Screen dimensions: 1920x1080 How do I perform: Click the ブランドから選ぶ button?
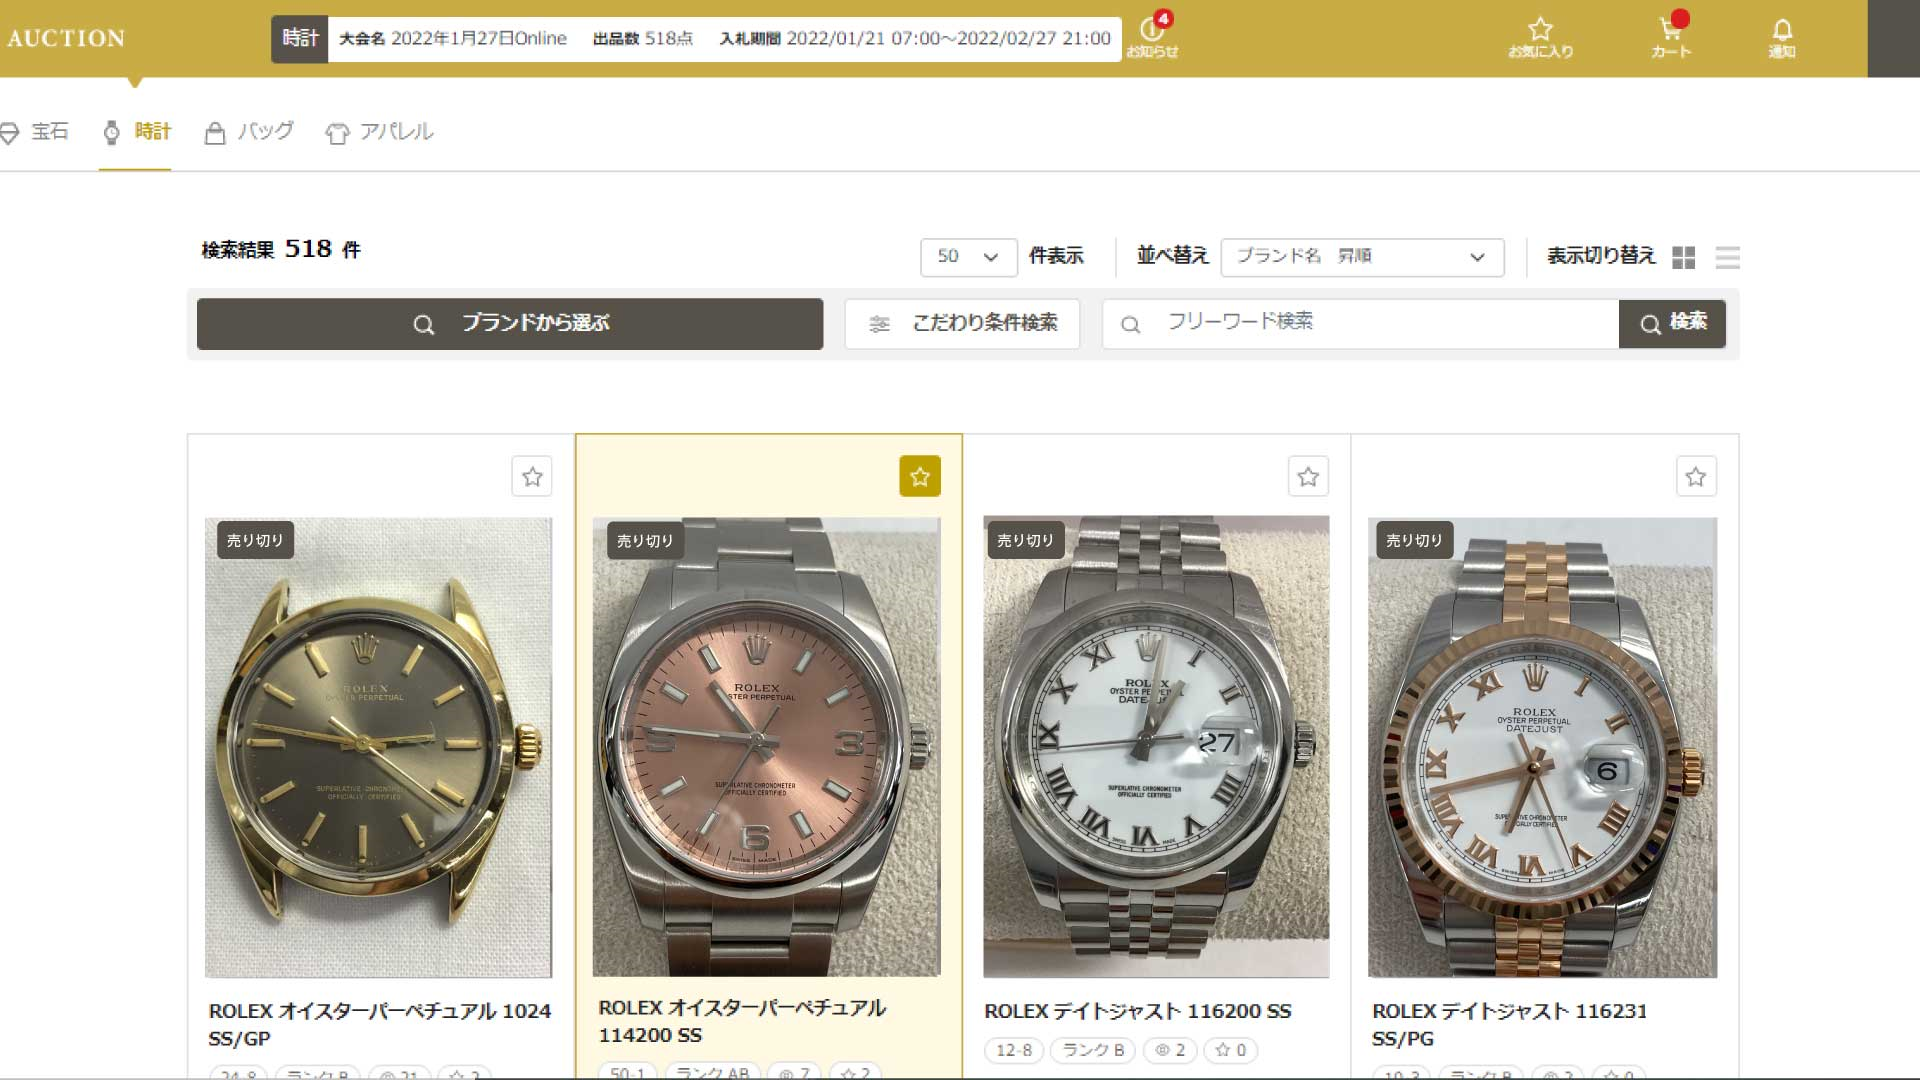point(510,324)
